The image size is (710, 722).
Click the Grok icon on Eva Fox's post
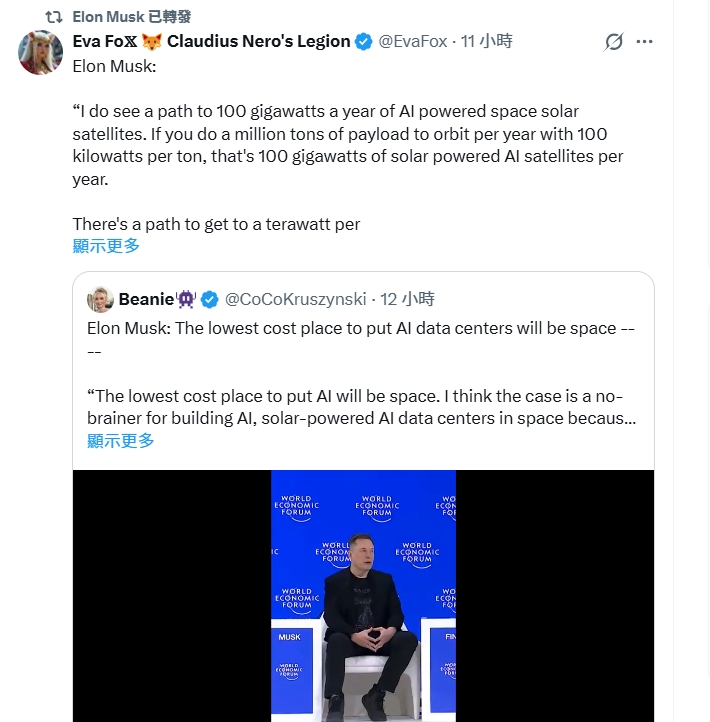(614, 42)
